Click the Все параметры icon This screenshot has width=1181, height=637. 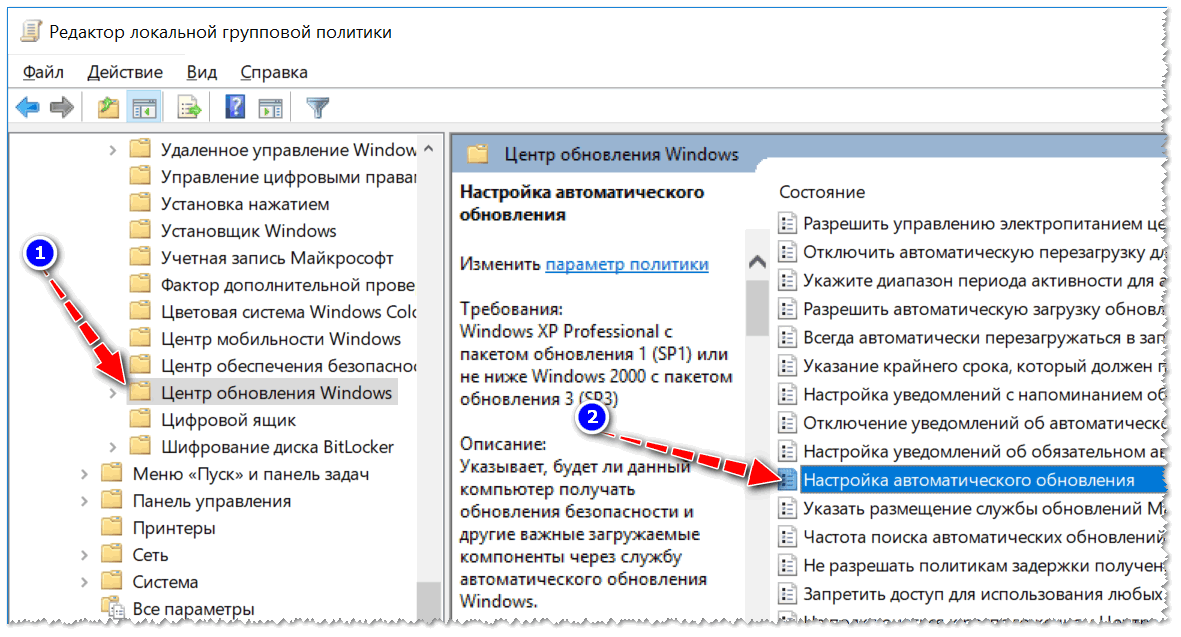113,608
